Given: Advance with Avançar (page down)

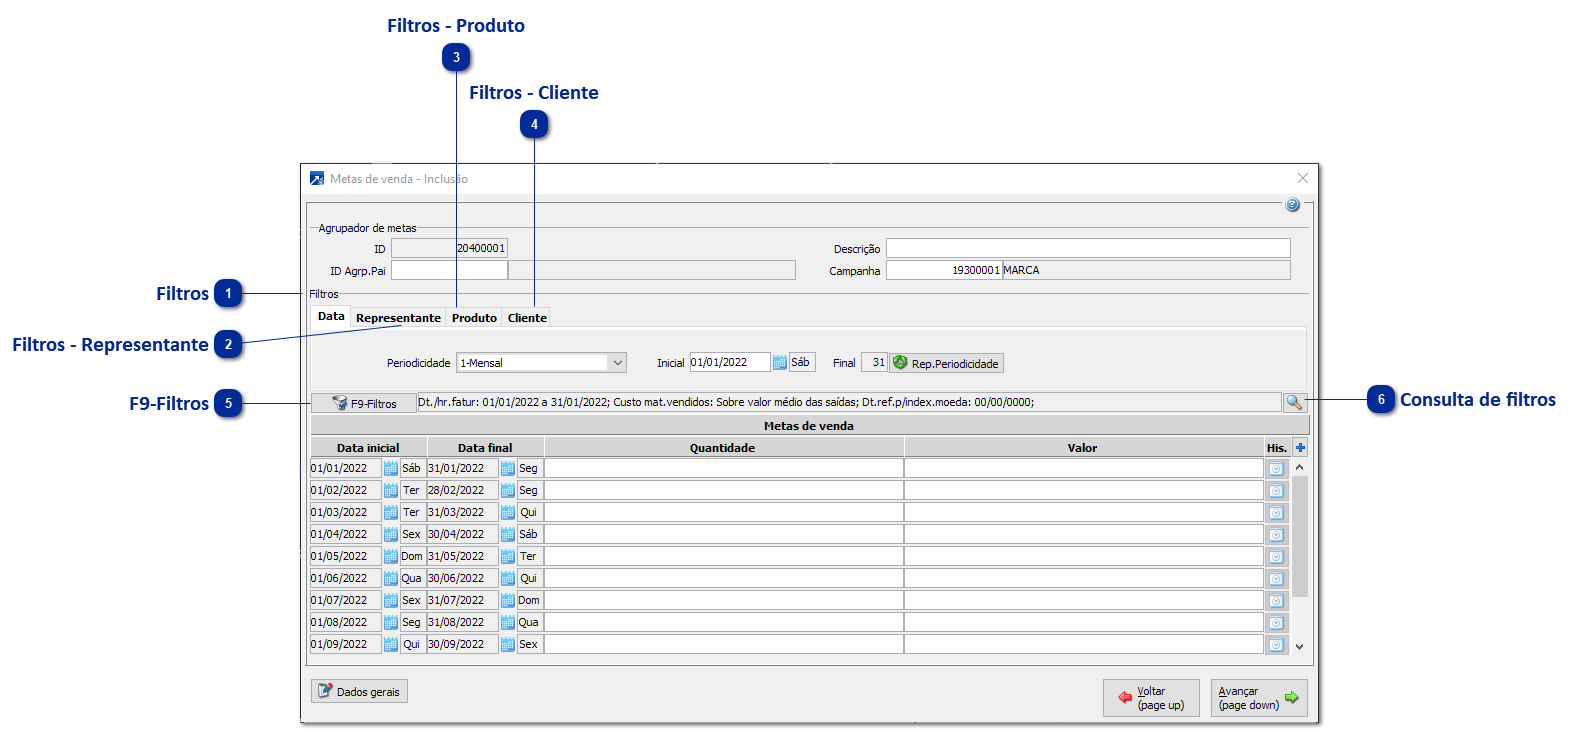Looking at the screenshot, I should point(1259,698).
